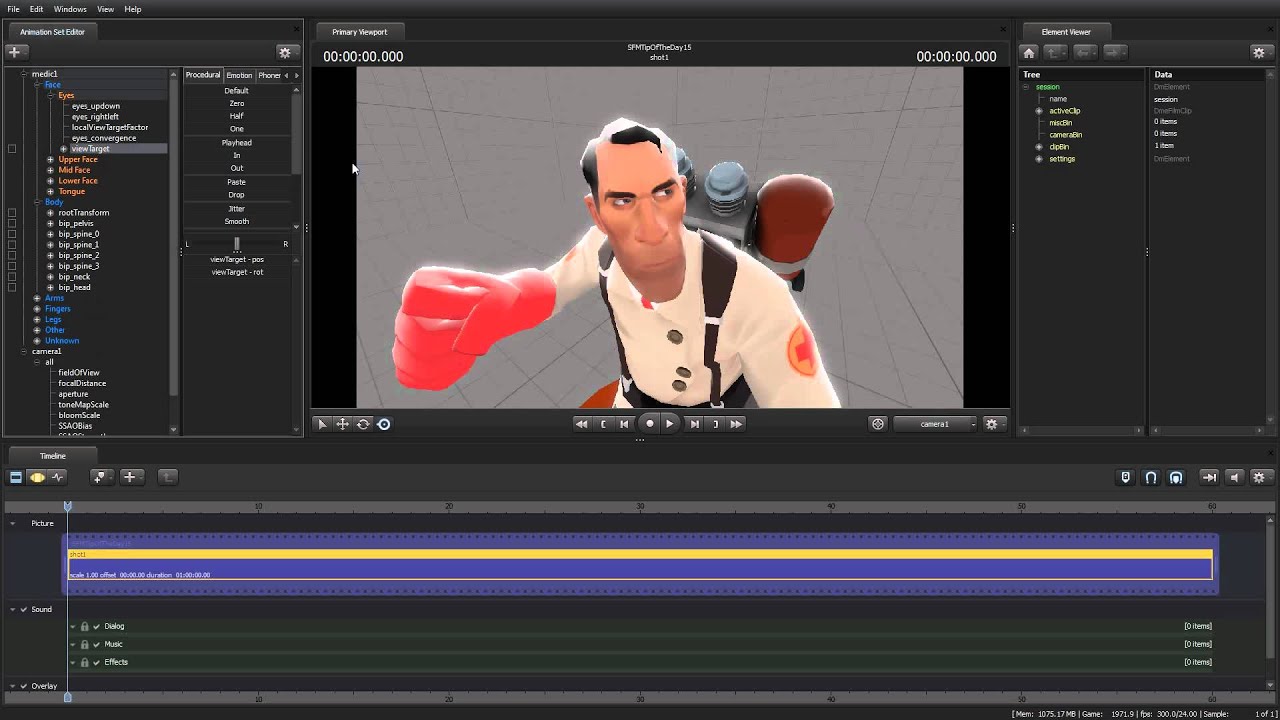Collapse the Eyes group
This screenshot has width=1280, height=720.
[x=50, y=96]
